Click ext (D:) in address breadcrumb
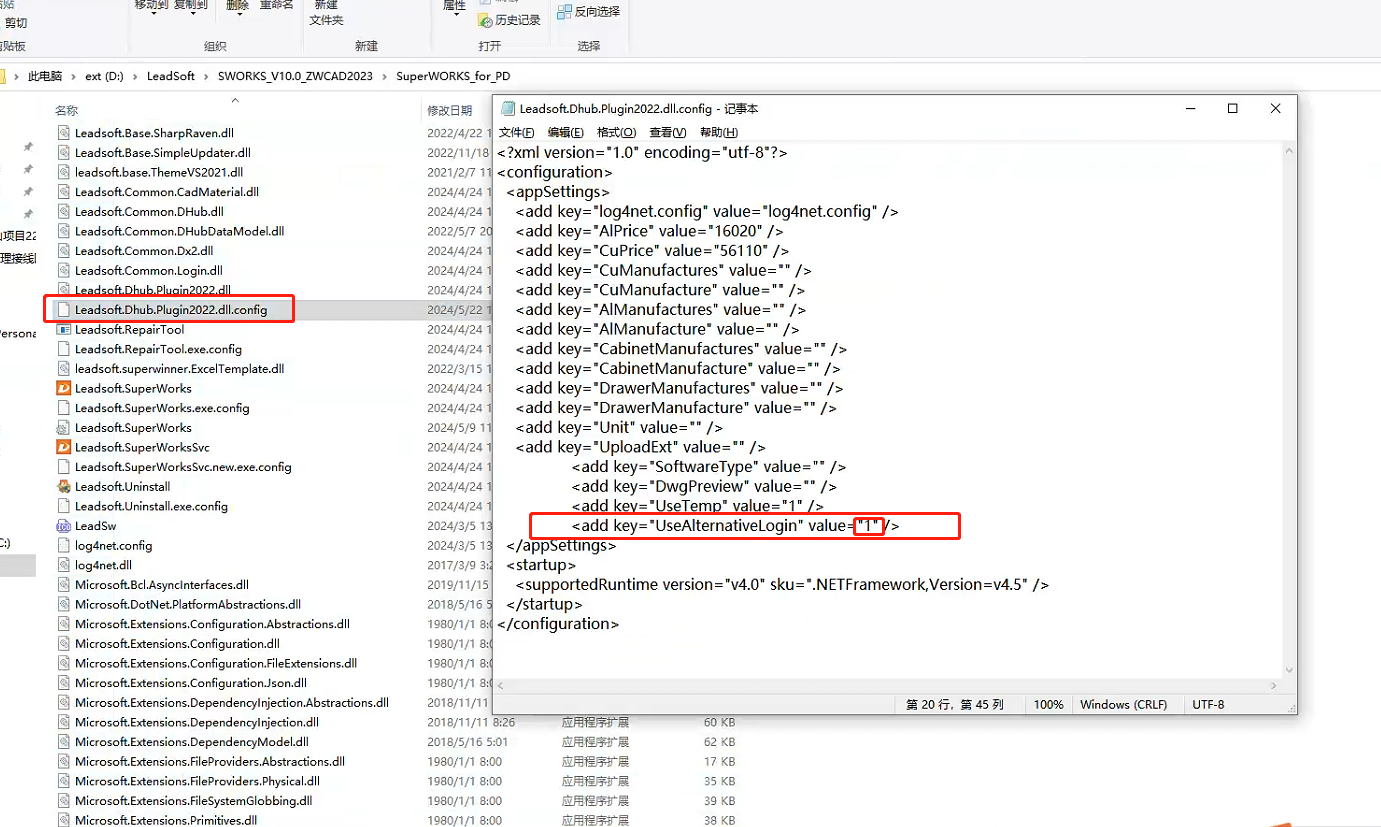This screenshot has height=827, width=1381. 105,76
